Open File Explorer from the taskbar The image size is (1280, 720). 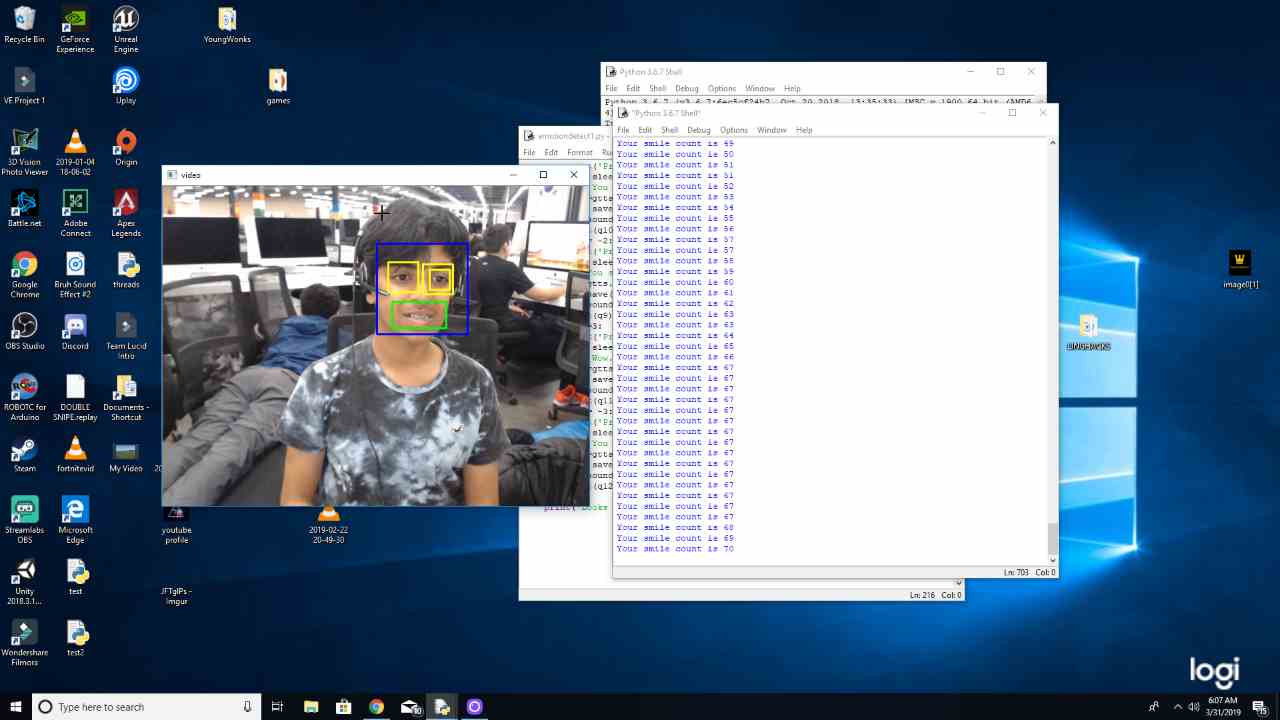[311, 706]
